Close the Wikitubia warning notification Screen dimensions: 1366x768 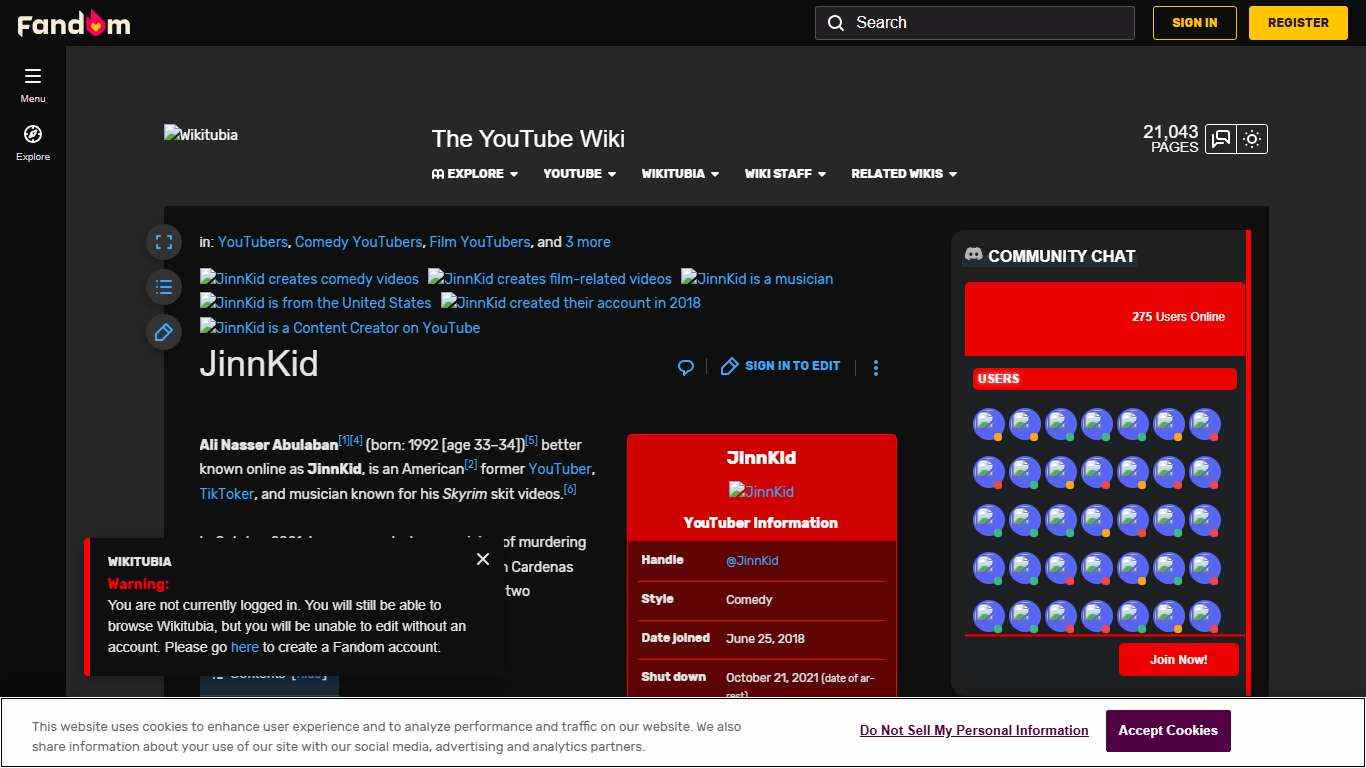483,559
